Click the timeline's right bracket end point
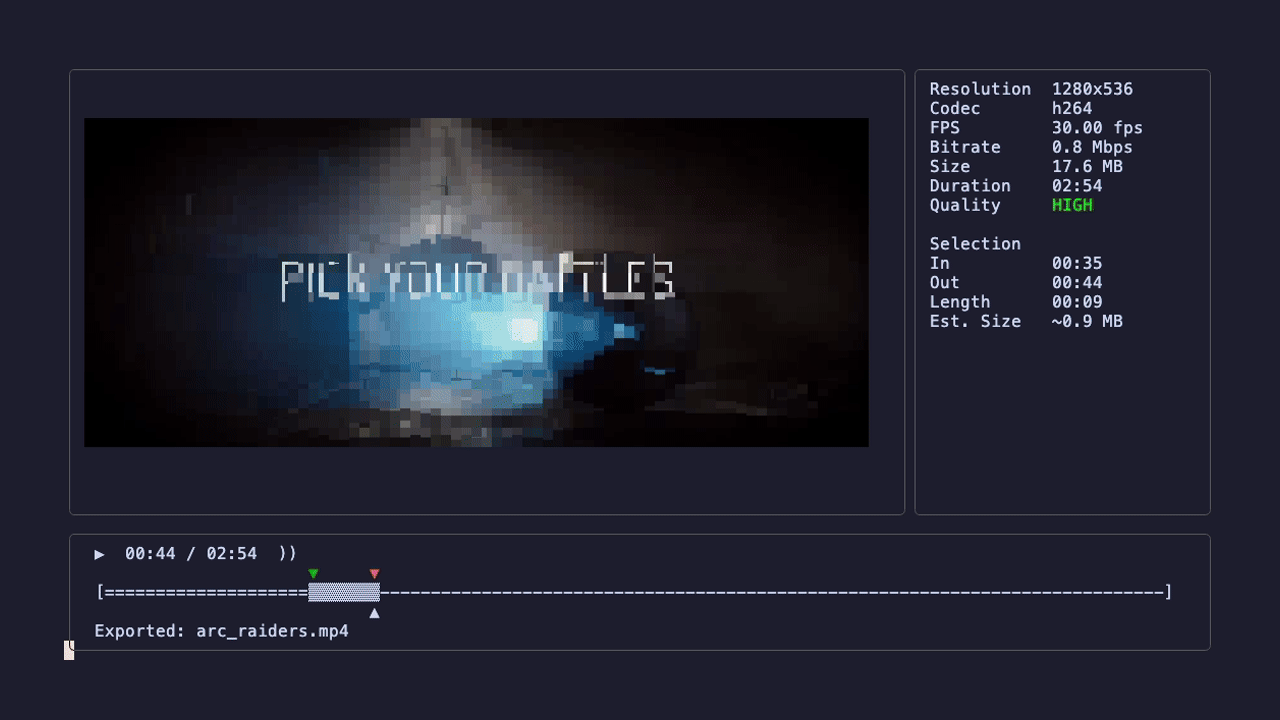Viewport: 1280px width, 720px height. [x=1168, y=591]
